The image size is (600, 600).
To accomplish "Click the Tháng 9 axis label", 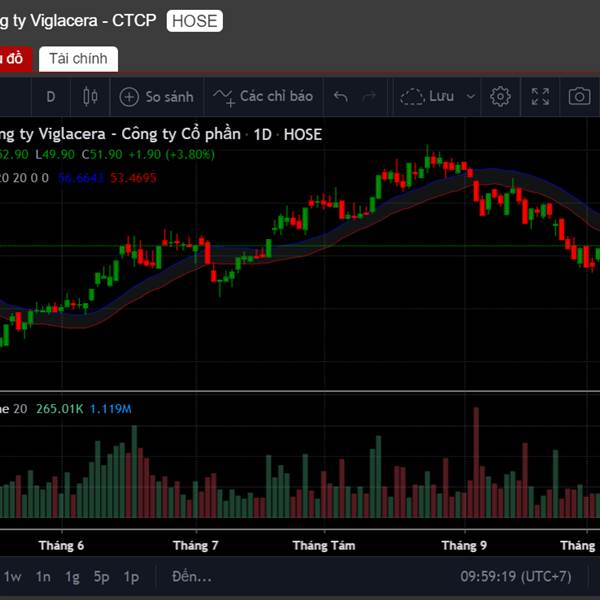I will 464,545.
